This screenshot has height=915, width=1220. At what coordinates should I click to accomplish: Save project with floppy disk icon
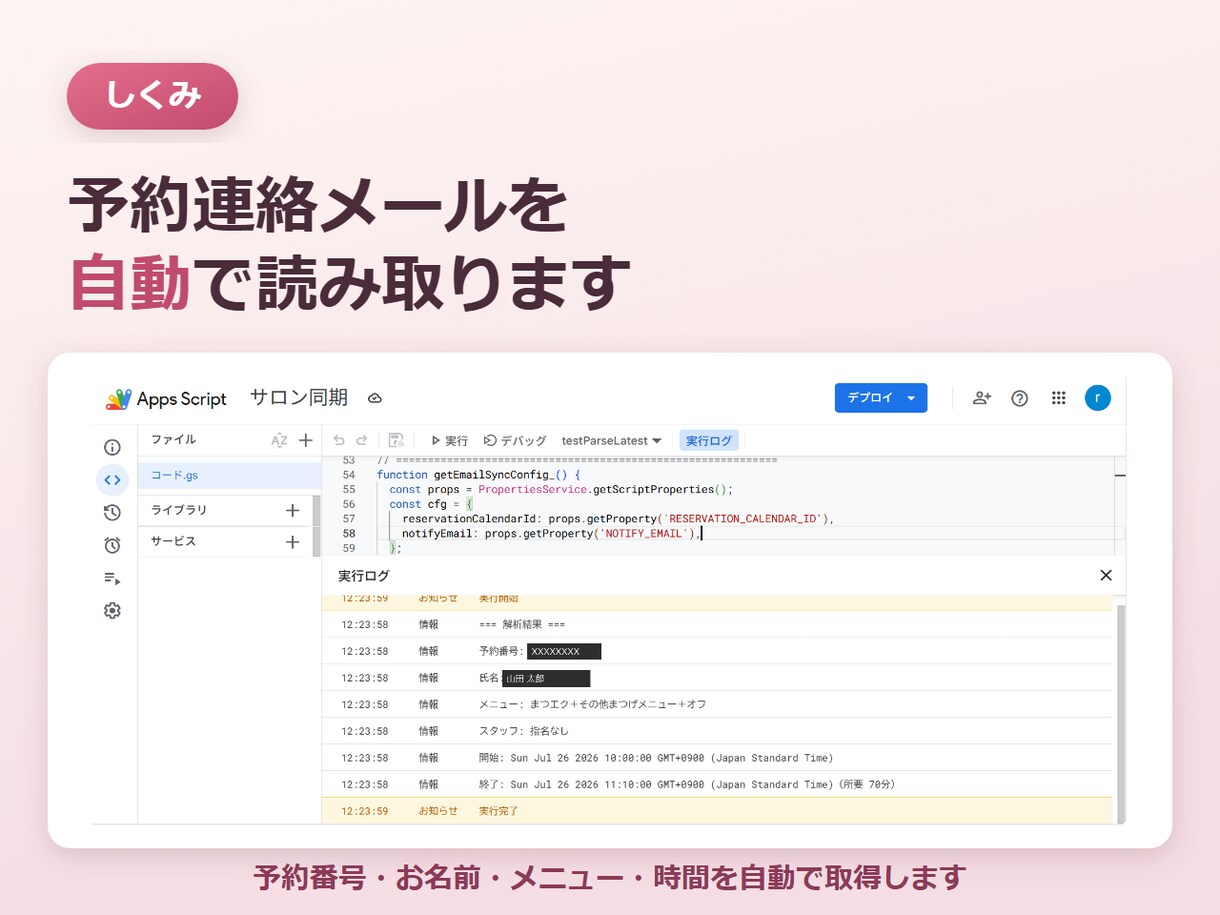coord(396,440)
